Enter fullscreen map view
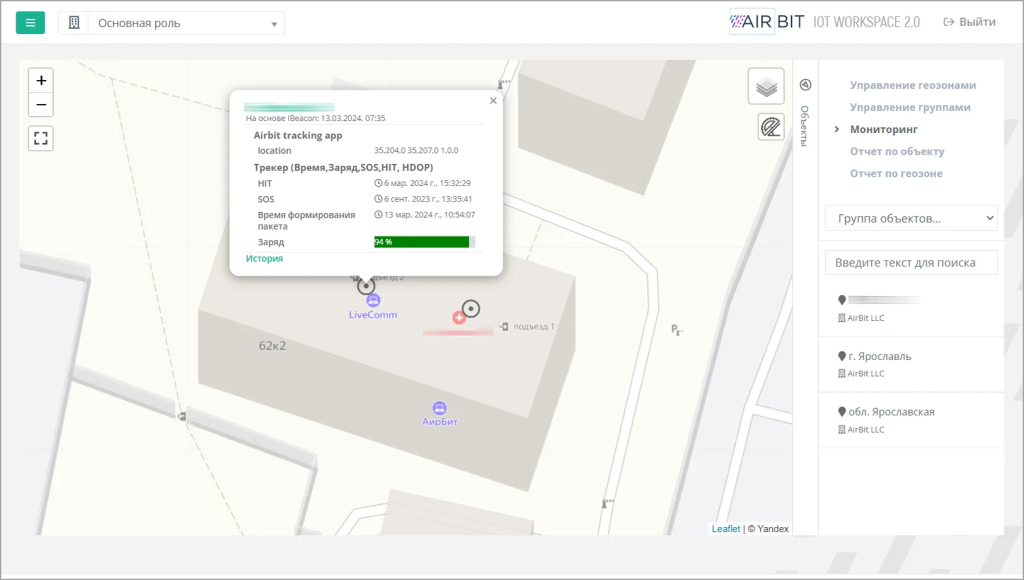The height and width of the screenshot is (580, 1024). (41, 139)
